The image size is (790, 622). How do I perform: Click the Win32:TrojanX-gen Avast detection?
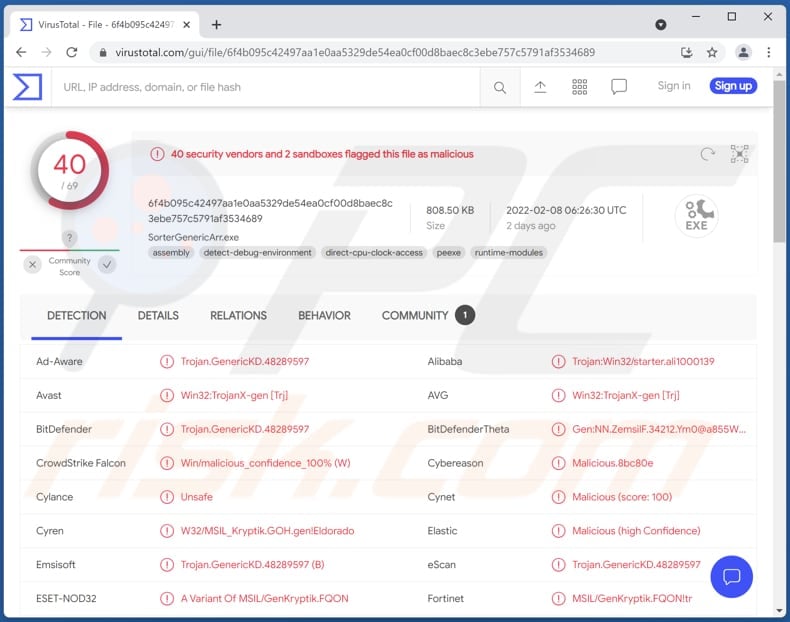234,395
